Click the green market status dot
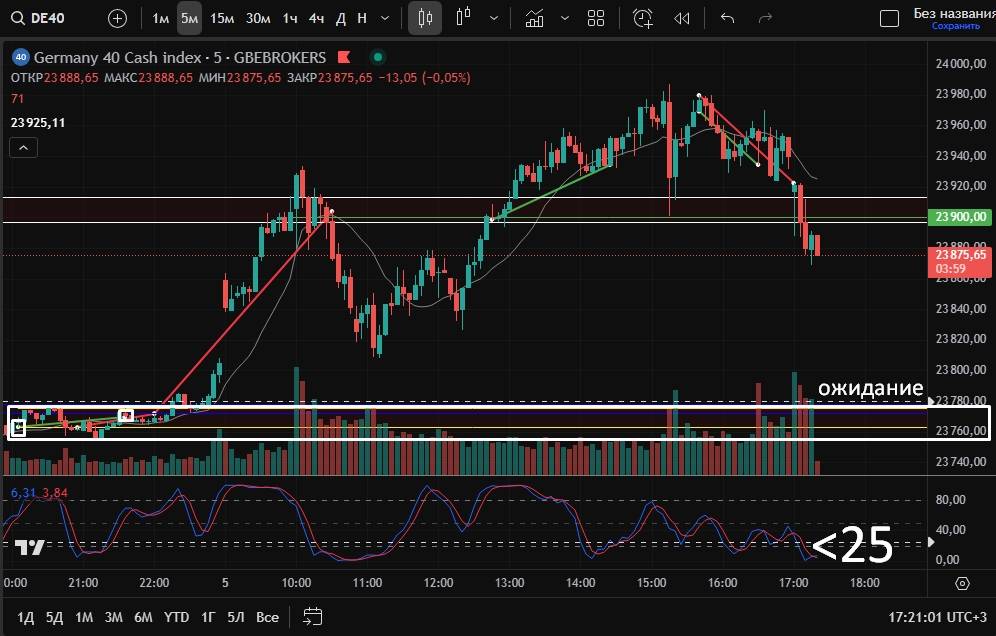This screenshot has height=636, width=996. point(376,57)
